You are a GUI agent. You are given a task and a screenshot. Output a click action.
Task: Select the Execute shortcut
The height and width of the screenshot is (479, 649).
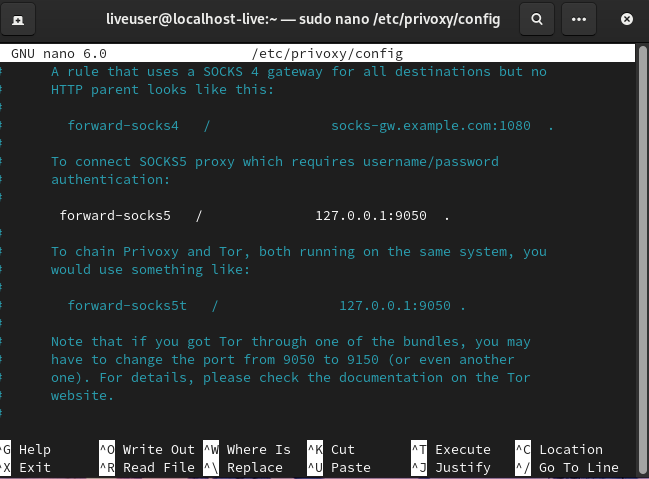[462, 450]
